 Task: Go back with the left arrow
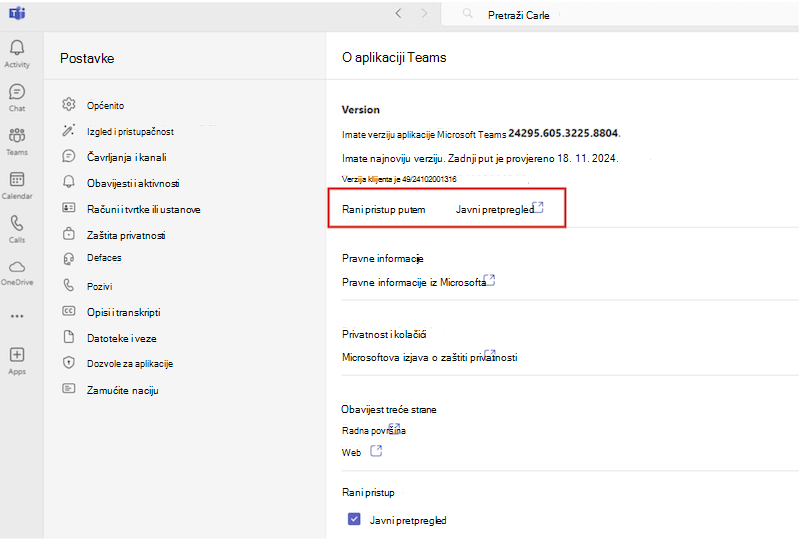coord(398,14)
